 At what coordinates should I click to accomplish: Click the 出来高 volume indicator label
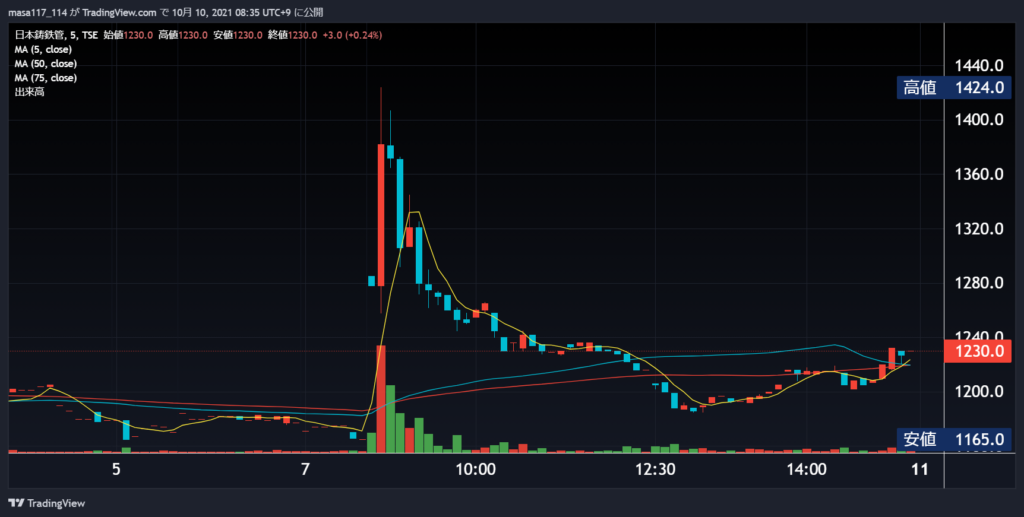point(29,92)
